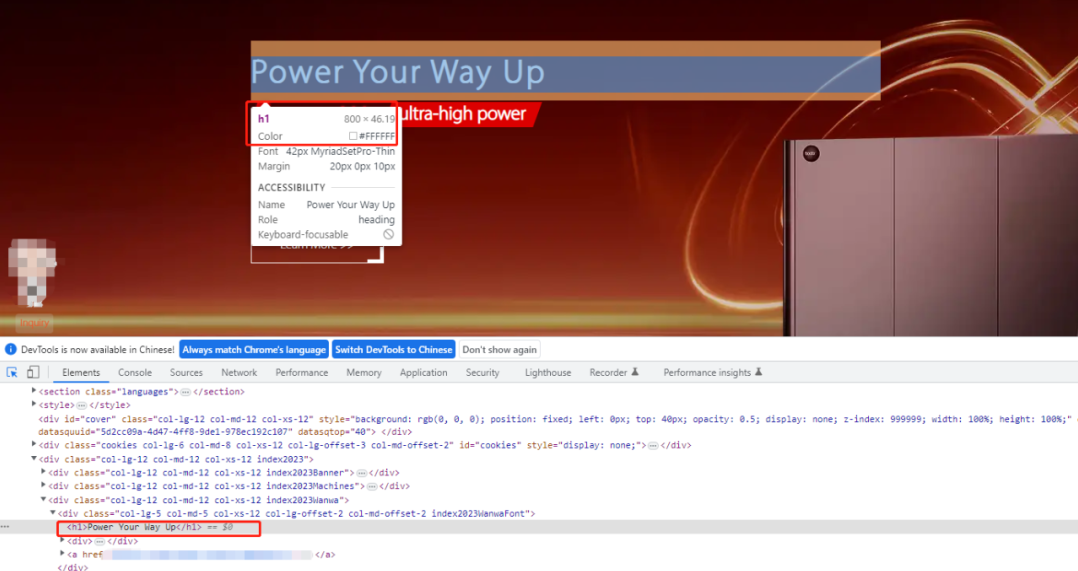Click the ellipsis inside the section languages element
Image resolution: width=1078 pixels, height=571 pixels.
(x=185, y=391)
